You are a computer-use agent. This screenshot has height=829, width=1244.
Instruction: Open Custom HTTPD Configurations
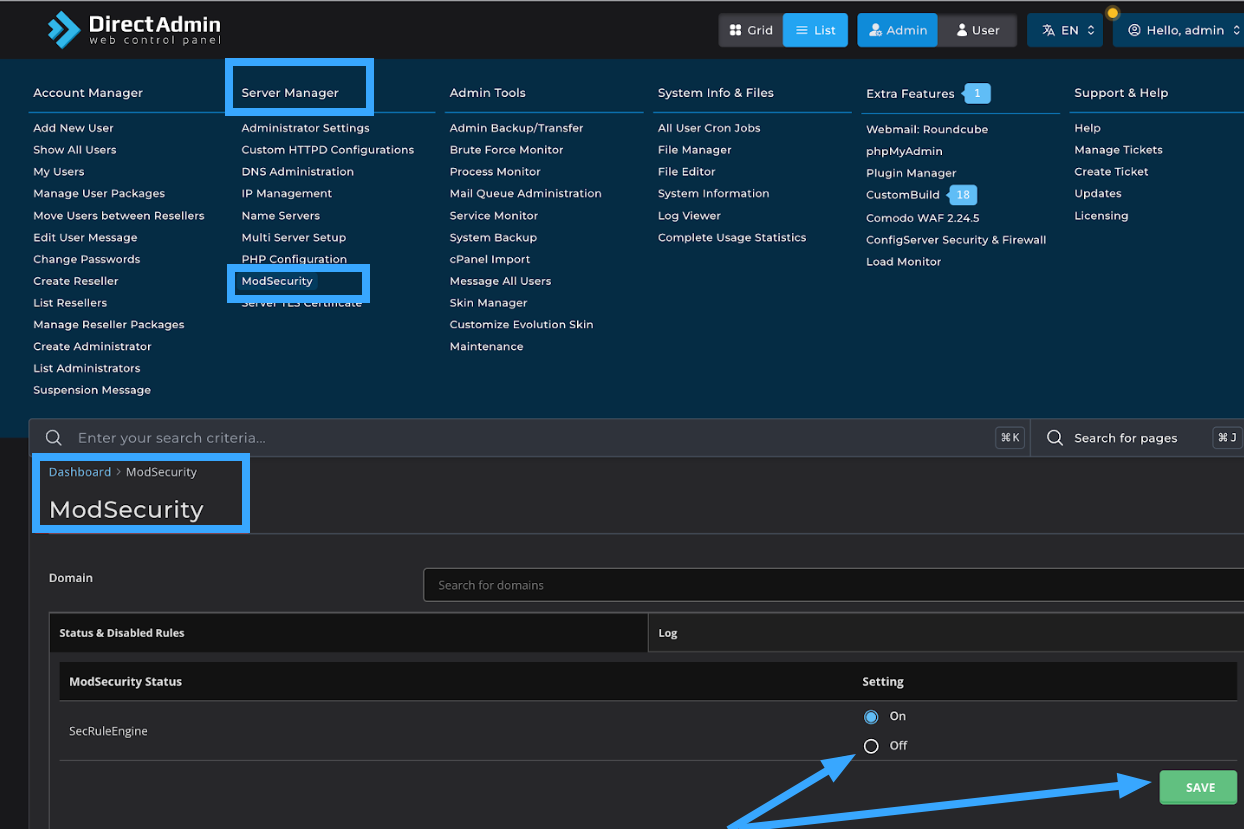pyautogui.click(x=327, y=150)
